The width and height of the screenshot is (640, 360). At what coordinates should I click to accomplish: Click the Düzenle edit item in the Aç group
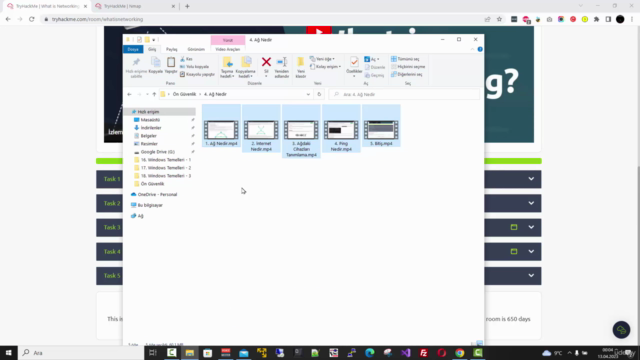pos(375,67)
